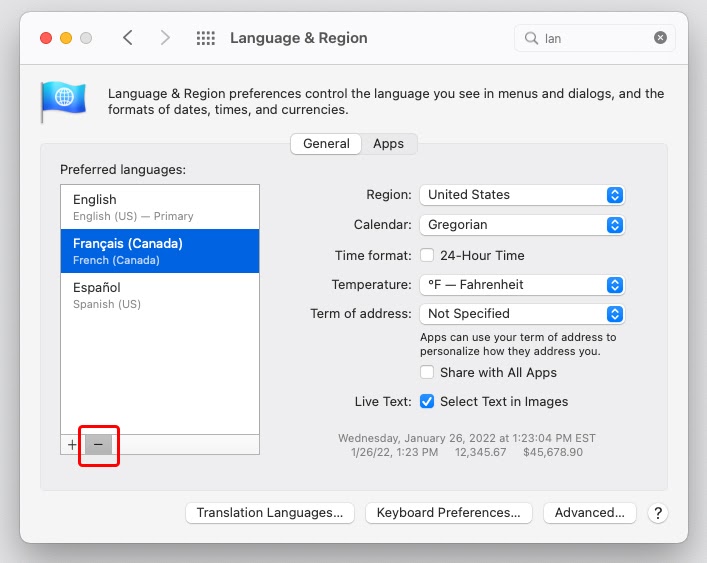Click the sample currency value $45,678.90
707x563 pixels.
click(553, 452)
